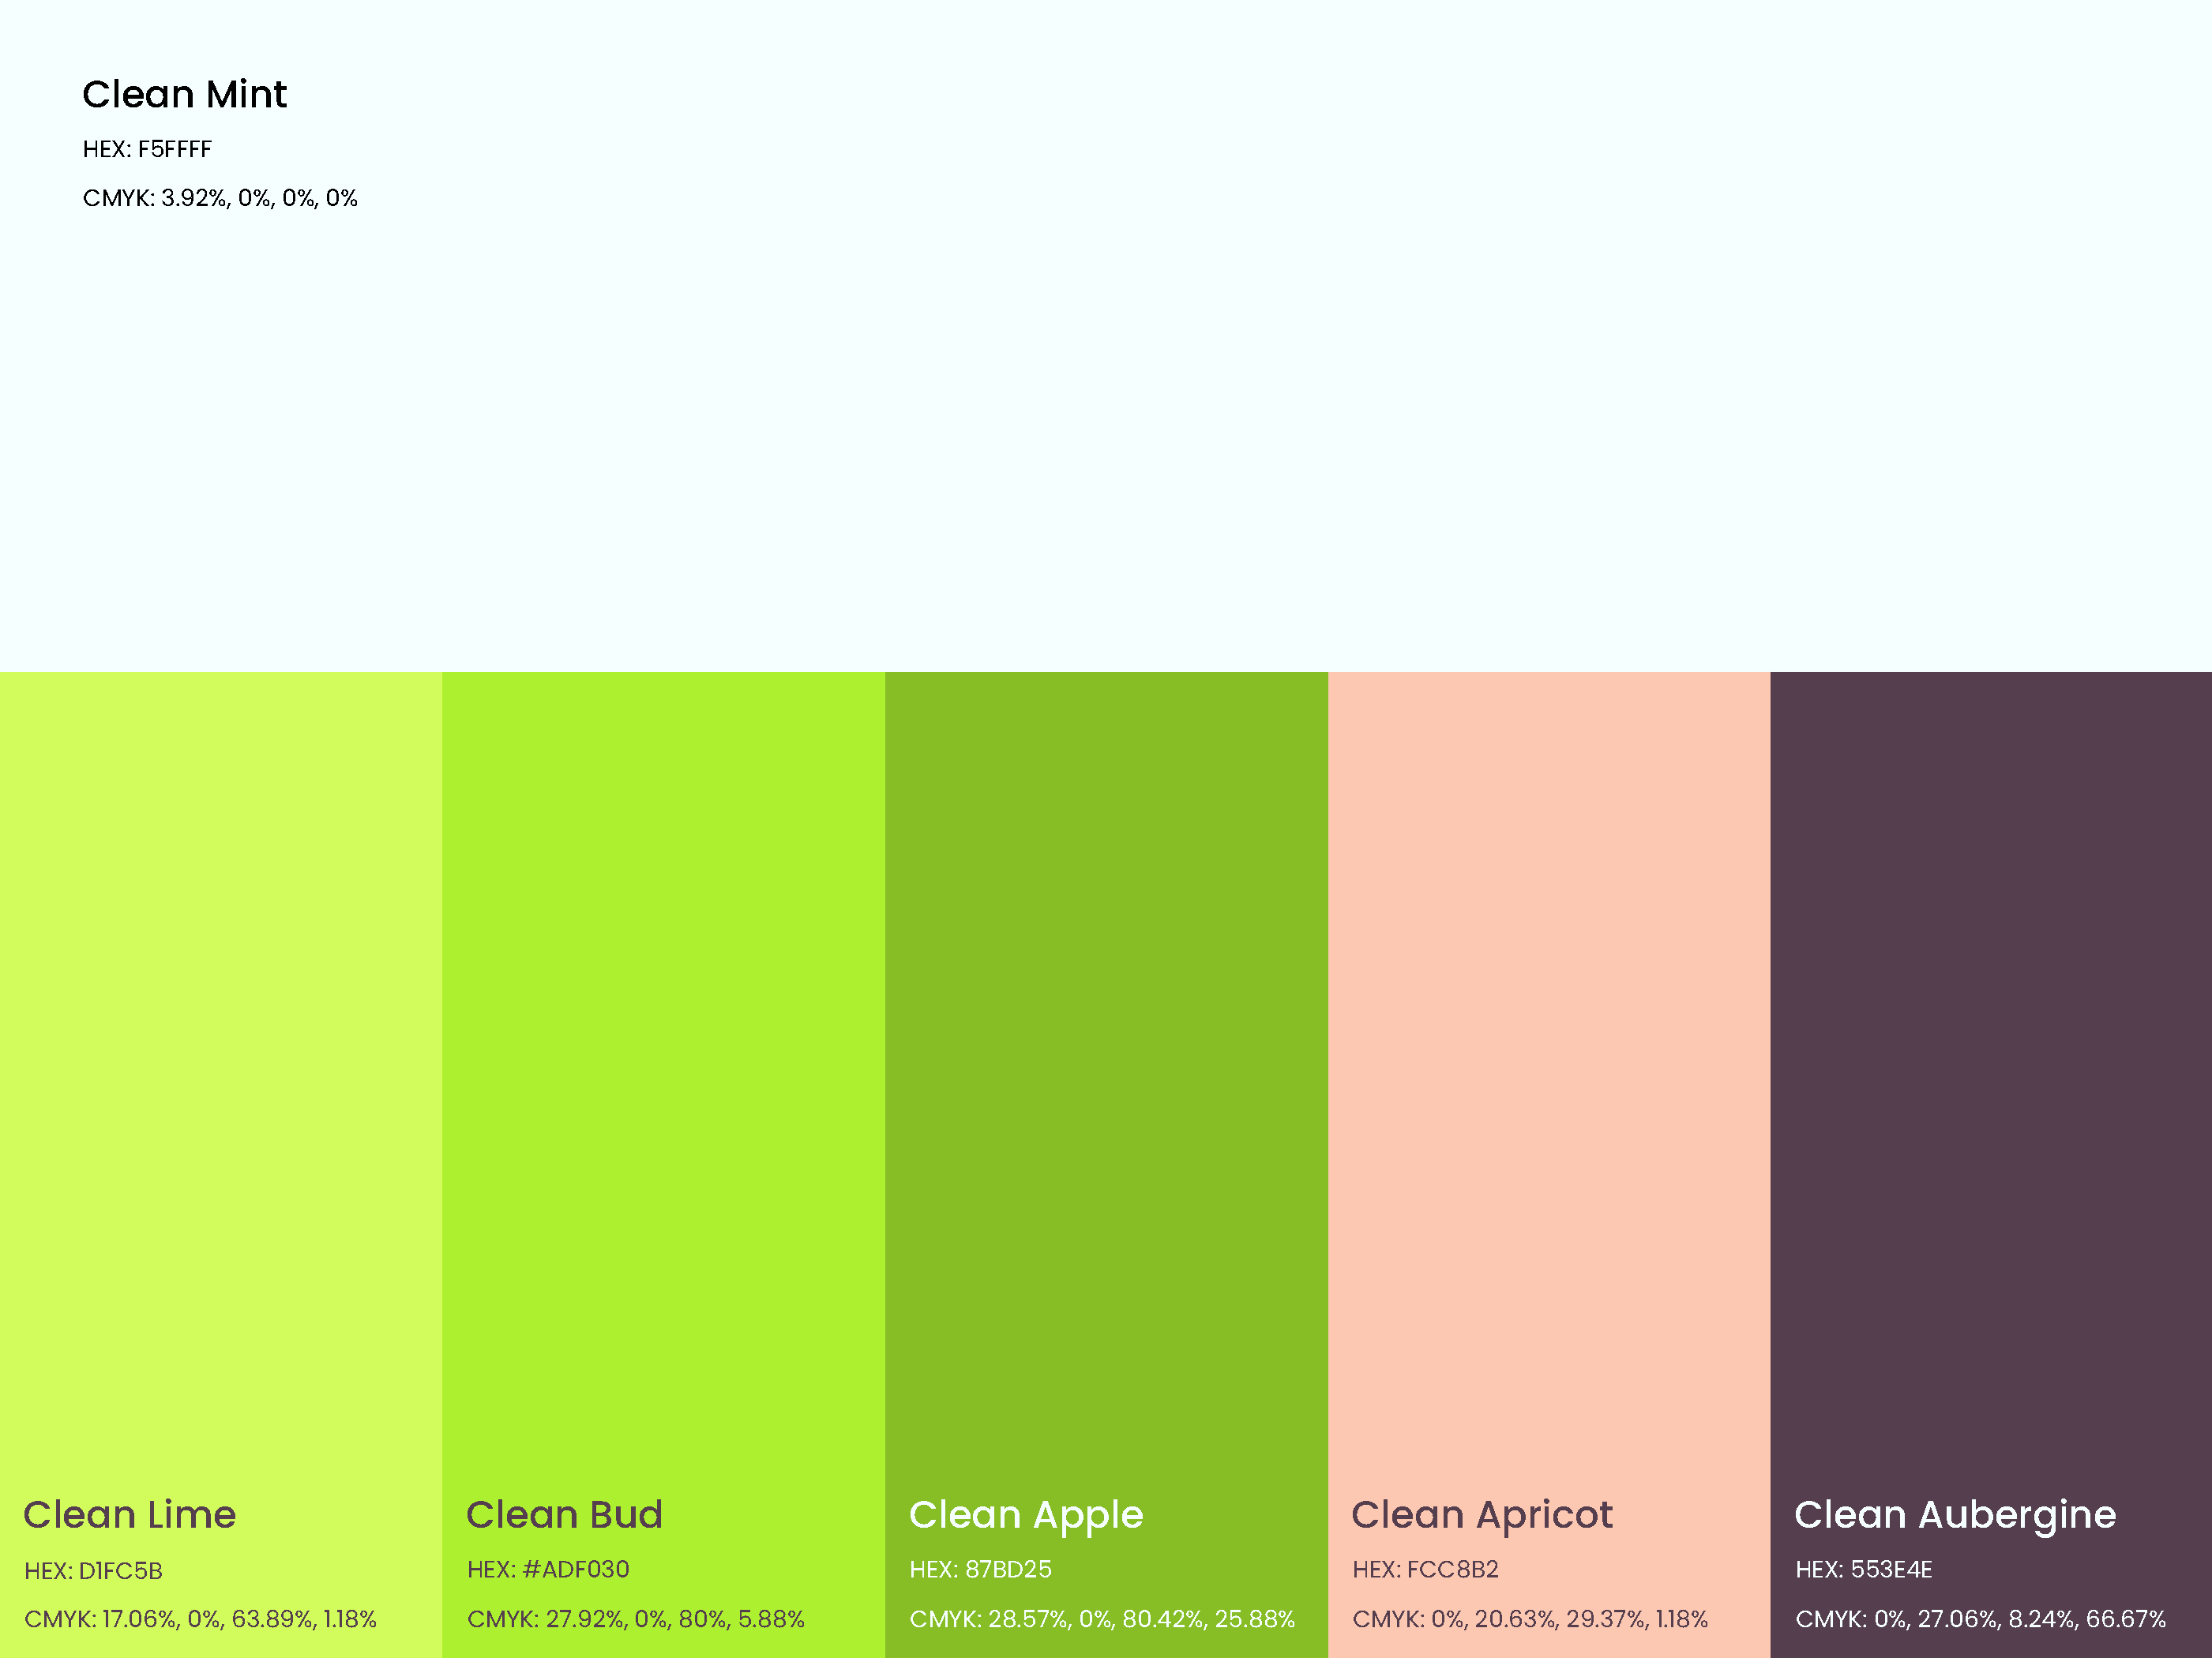Click the HEX FCC8B2 label
Screen dimensions: 2212x1658
[1425, 1570]
